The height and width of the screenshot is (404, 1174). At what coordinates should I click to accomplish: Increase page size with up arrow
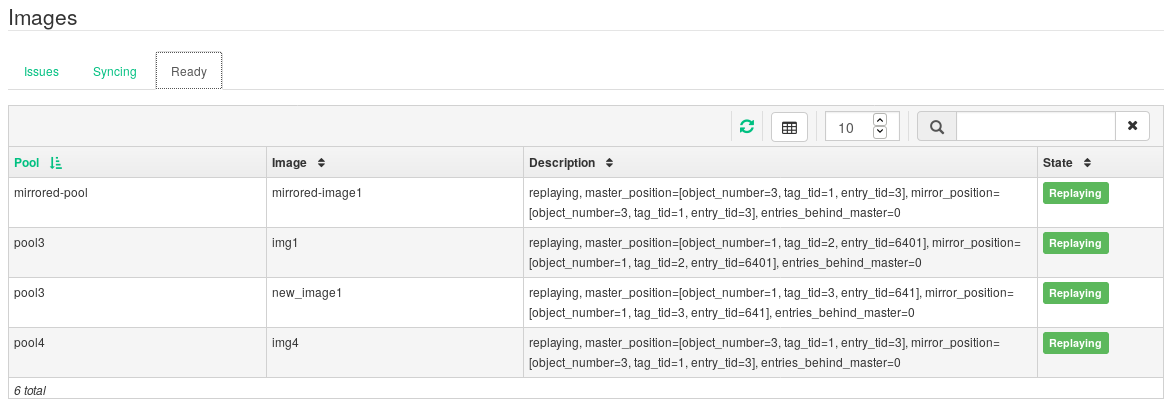point(880,120)
